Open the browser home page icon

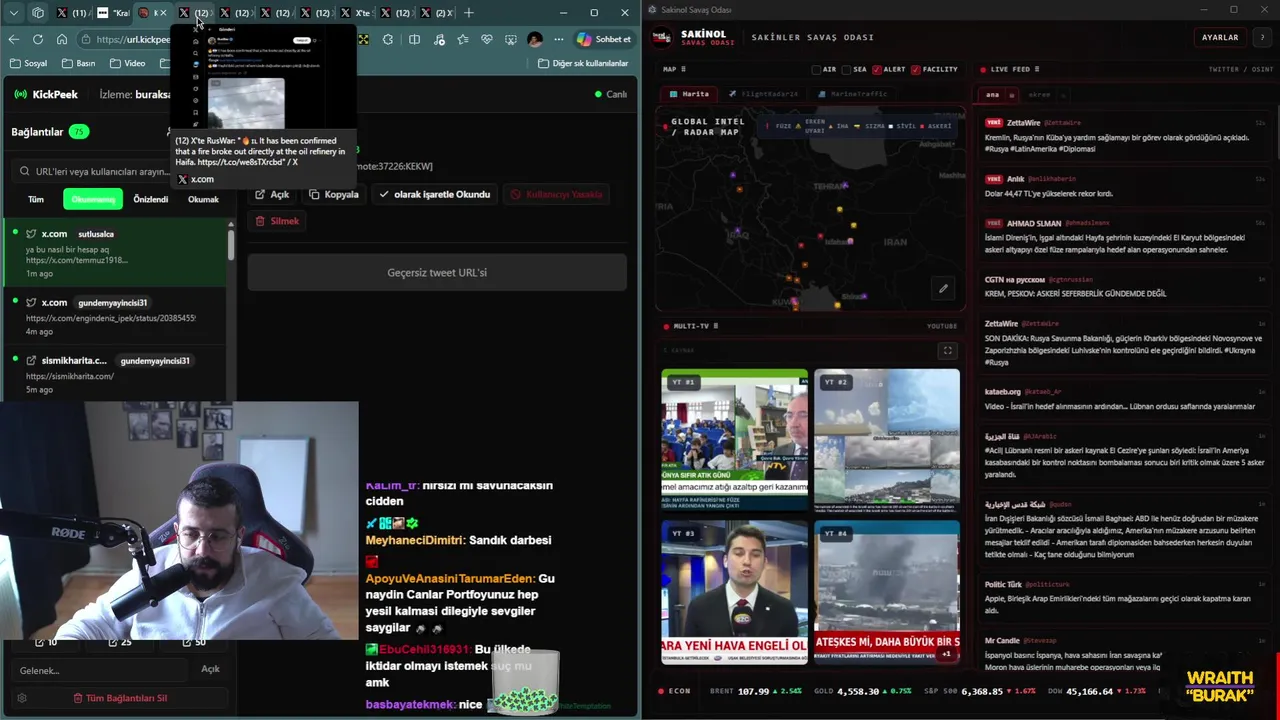coord(62,39)
